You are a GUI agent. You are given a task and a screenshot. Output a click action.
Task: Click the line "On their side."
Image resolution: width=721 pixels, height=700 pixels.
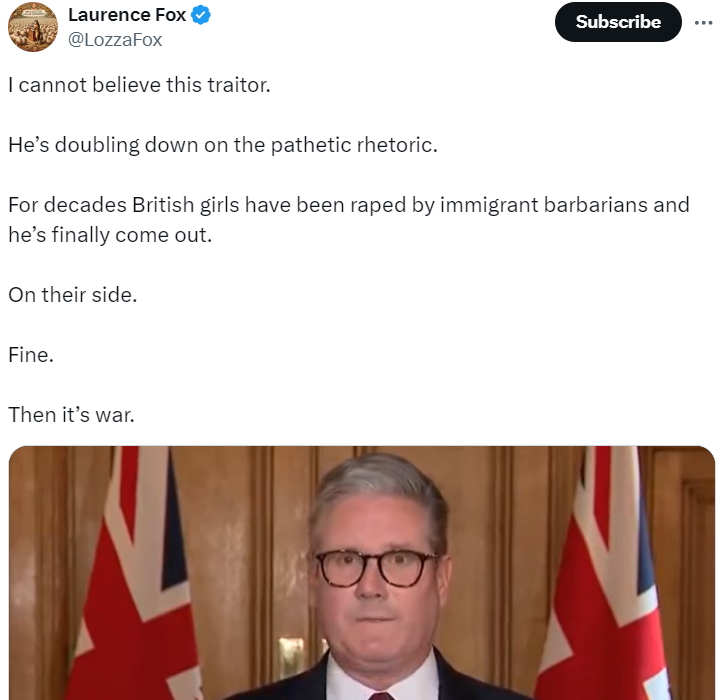(71, 295)
